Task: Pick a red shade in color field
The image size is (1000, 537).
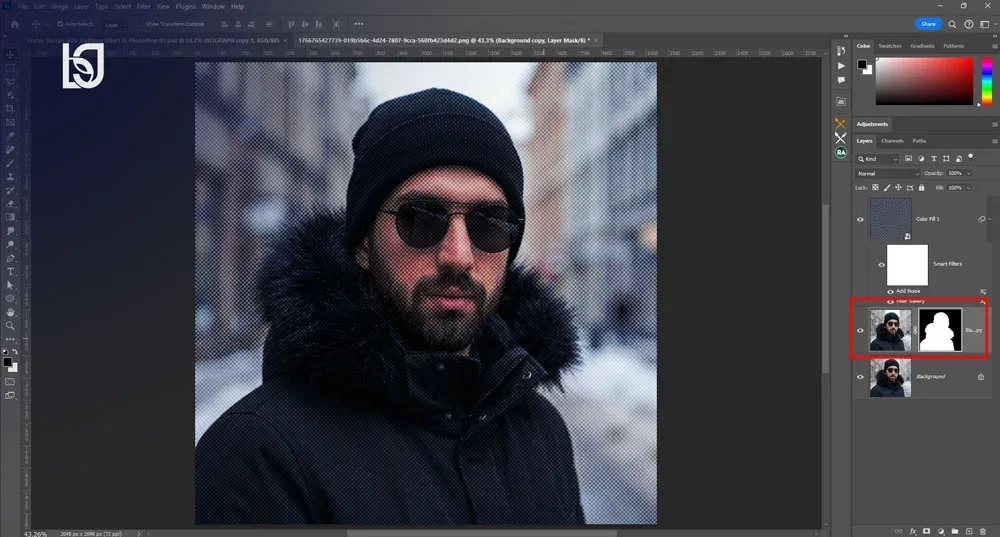Action: [x=924, y=81]
